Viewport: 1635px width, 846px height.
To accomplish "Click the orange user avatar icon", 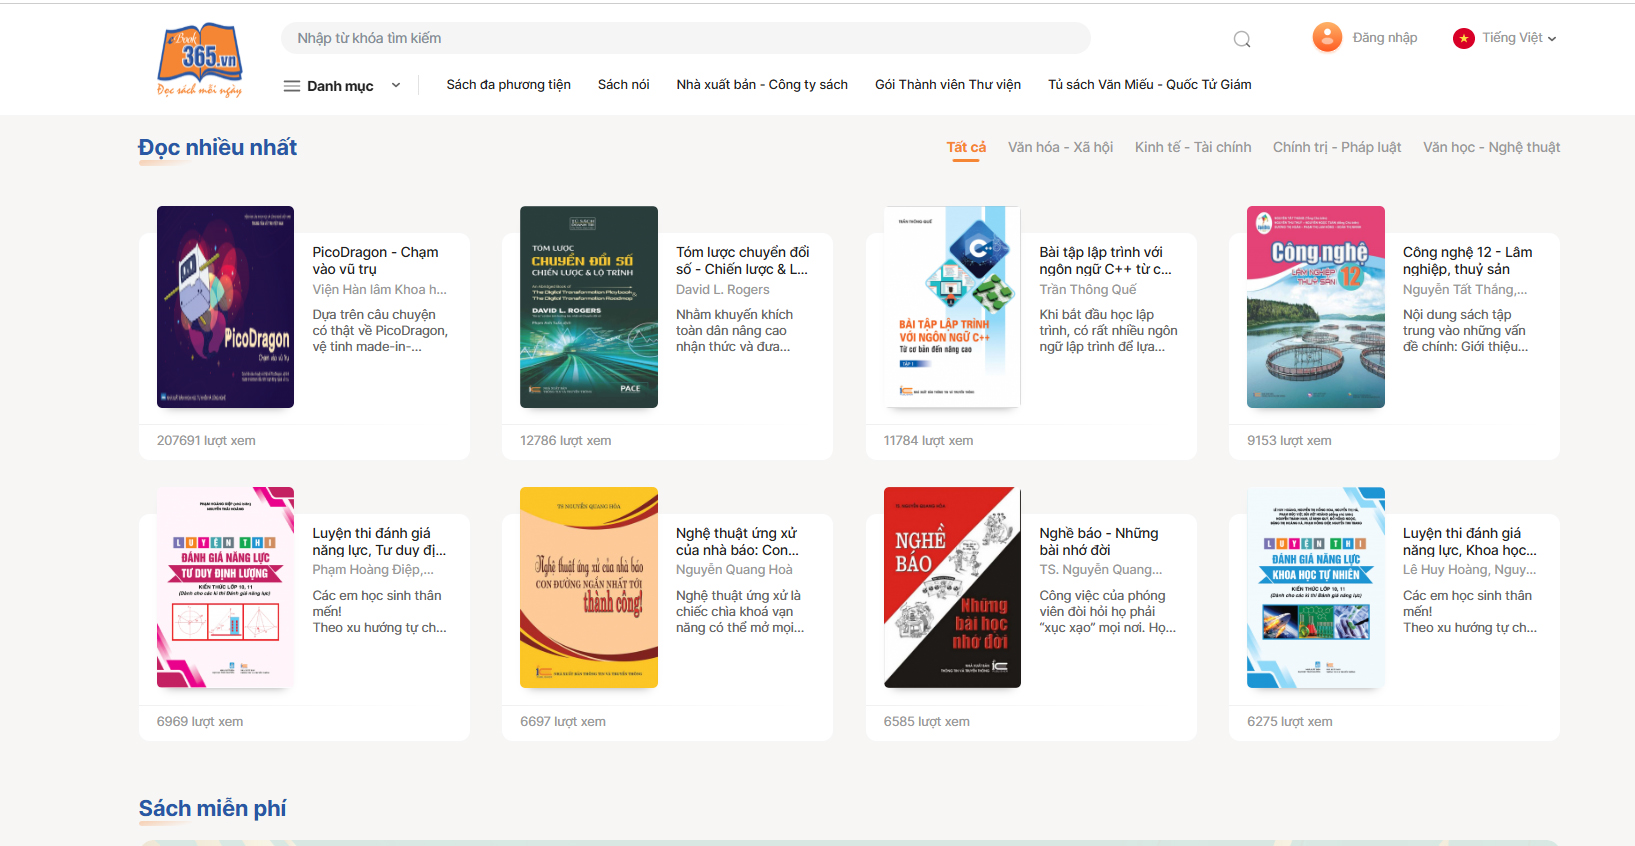I will coord(1327,38).
